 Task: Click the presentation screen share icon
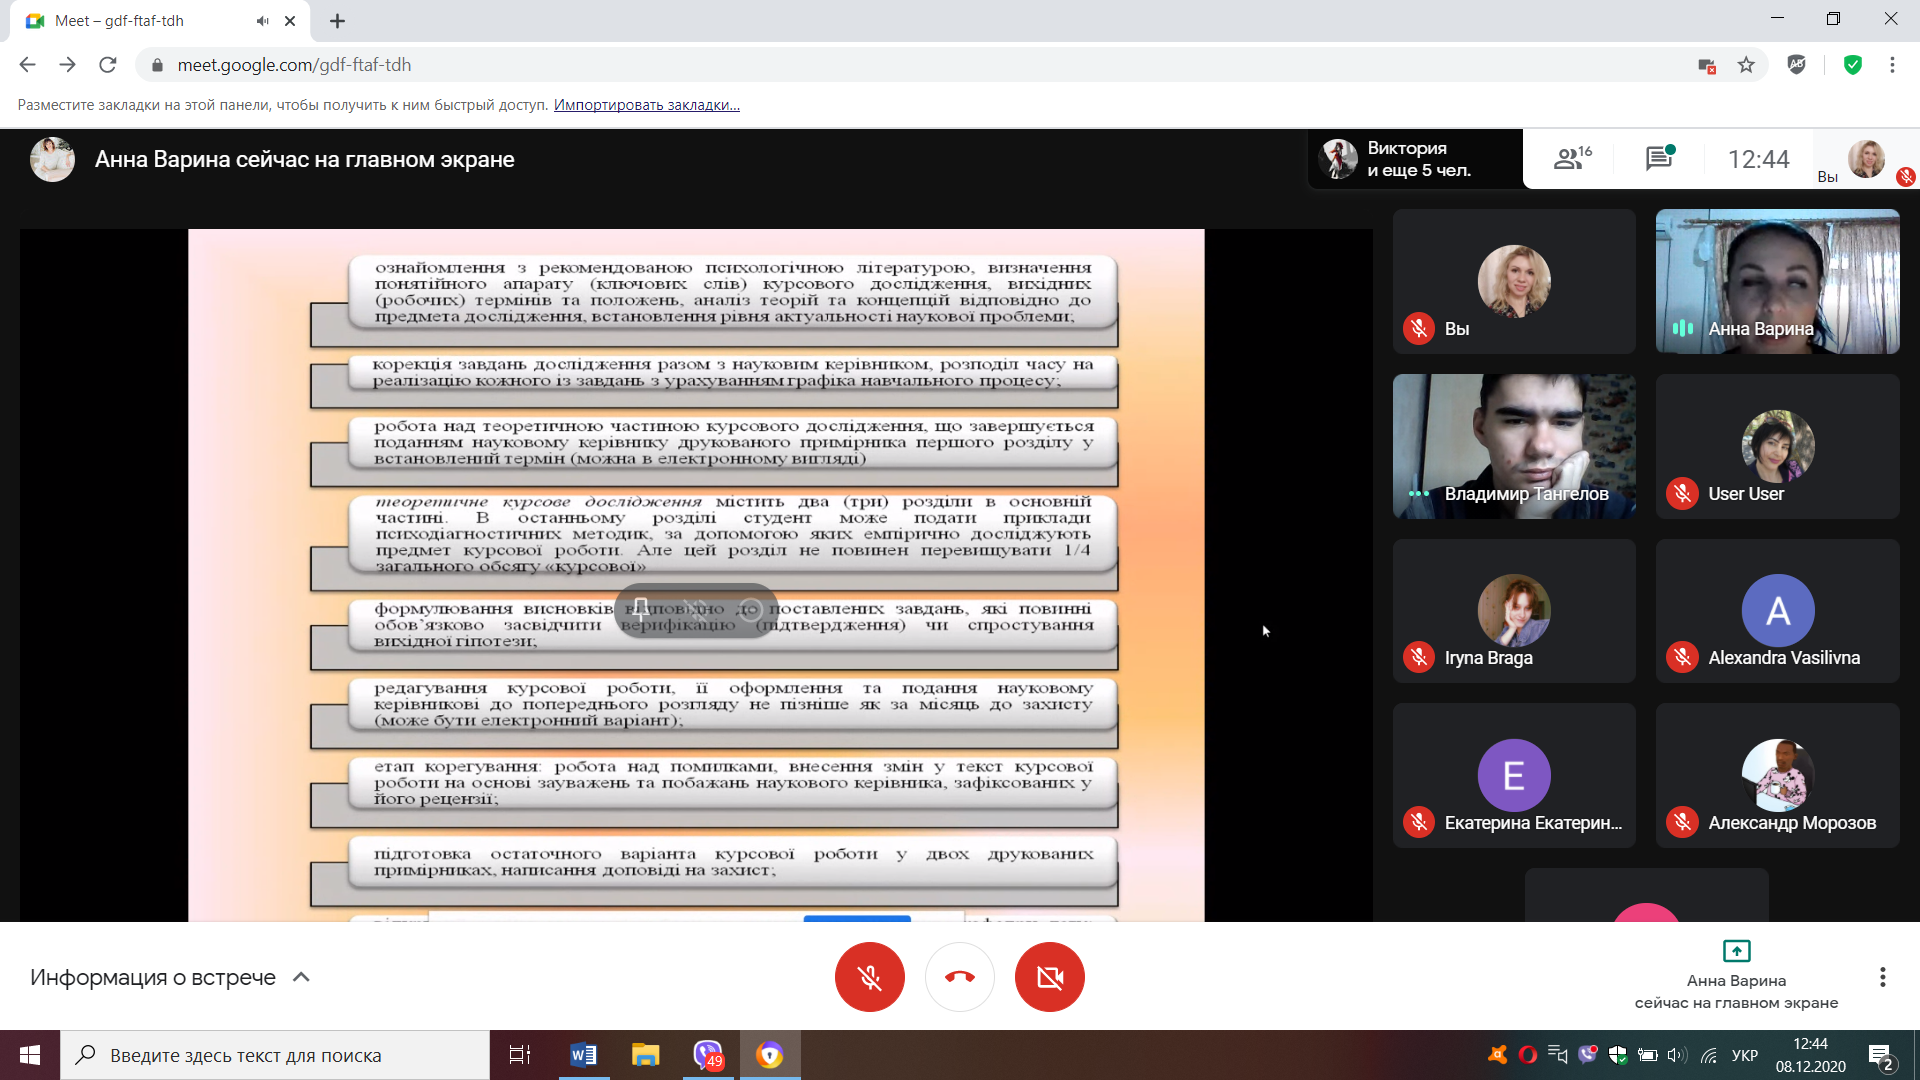(1736, 950)
